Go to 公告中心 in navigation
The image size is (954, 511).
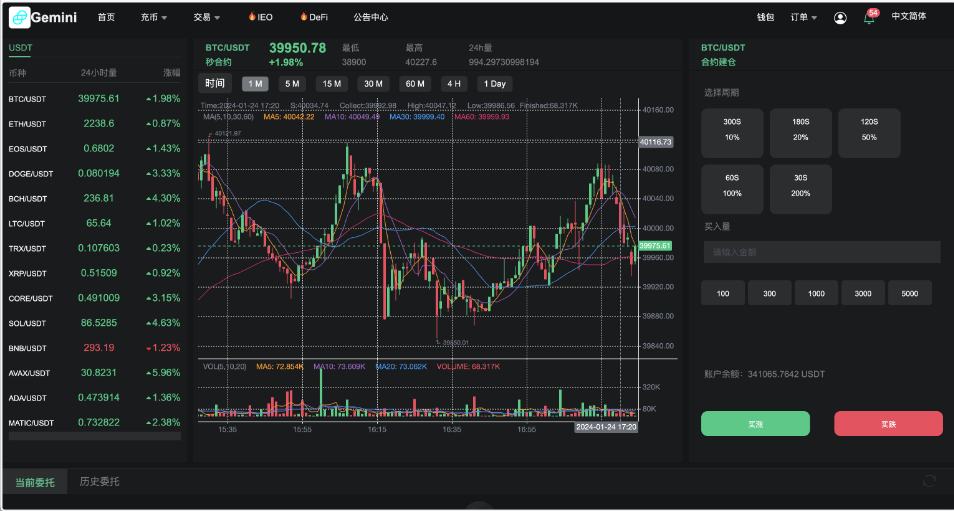coord(370,17)
